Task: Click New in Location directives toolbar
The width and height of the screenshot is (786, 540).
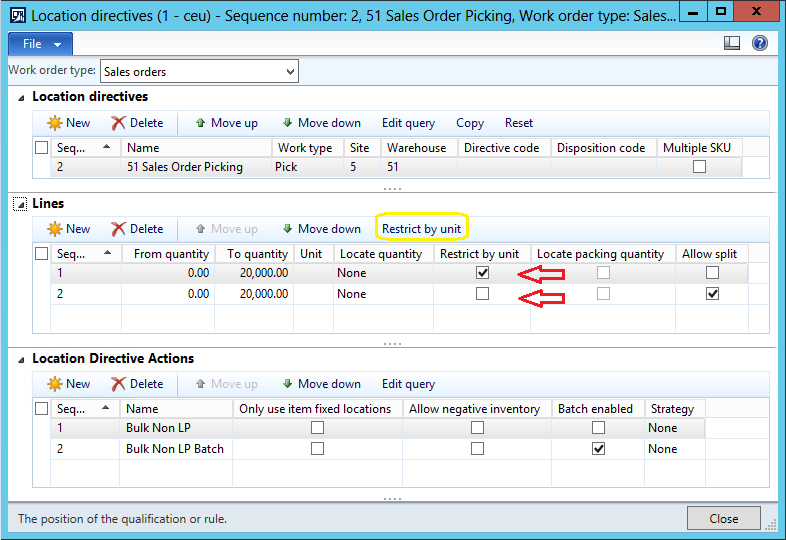Action: (68, 123)
